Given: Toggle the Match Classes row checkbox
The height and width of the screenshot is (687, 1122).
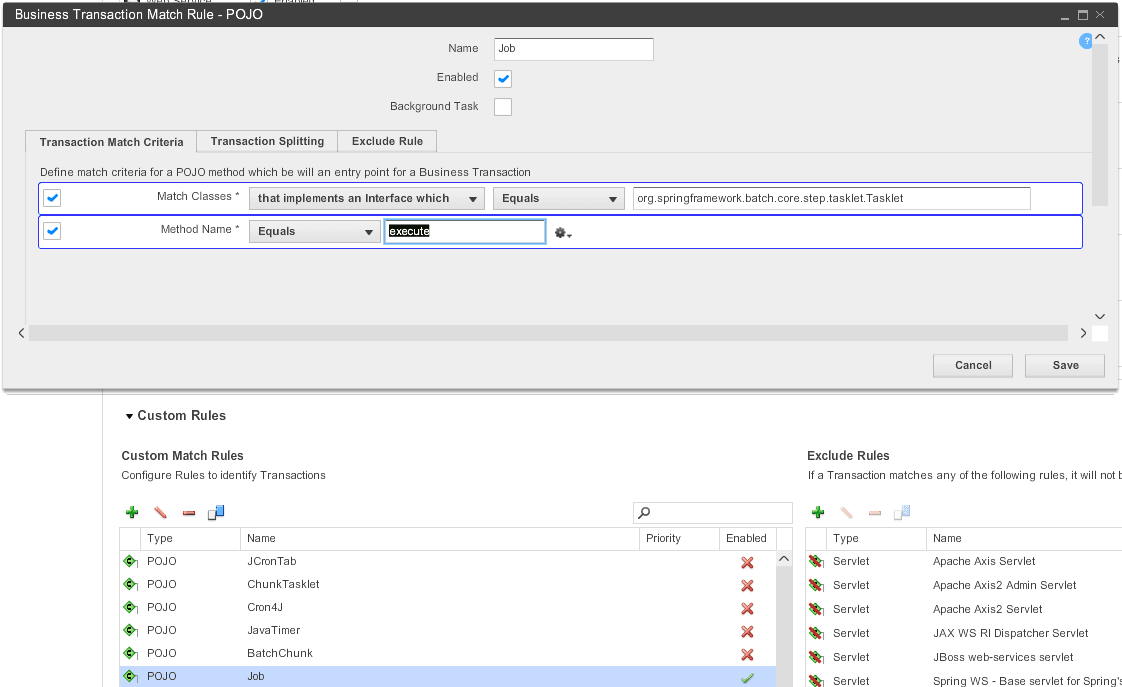Looking at the screenshot, I should tap(53, 198).
